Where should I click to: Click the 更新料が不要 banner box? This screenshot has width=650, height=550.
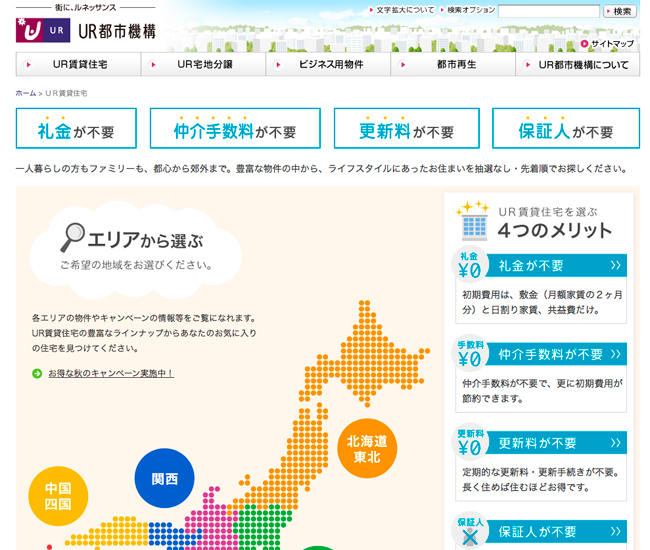tap(407, 128)
